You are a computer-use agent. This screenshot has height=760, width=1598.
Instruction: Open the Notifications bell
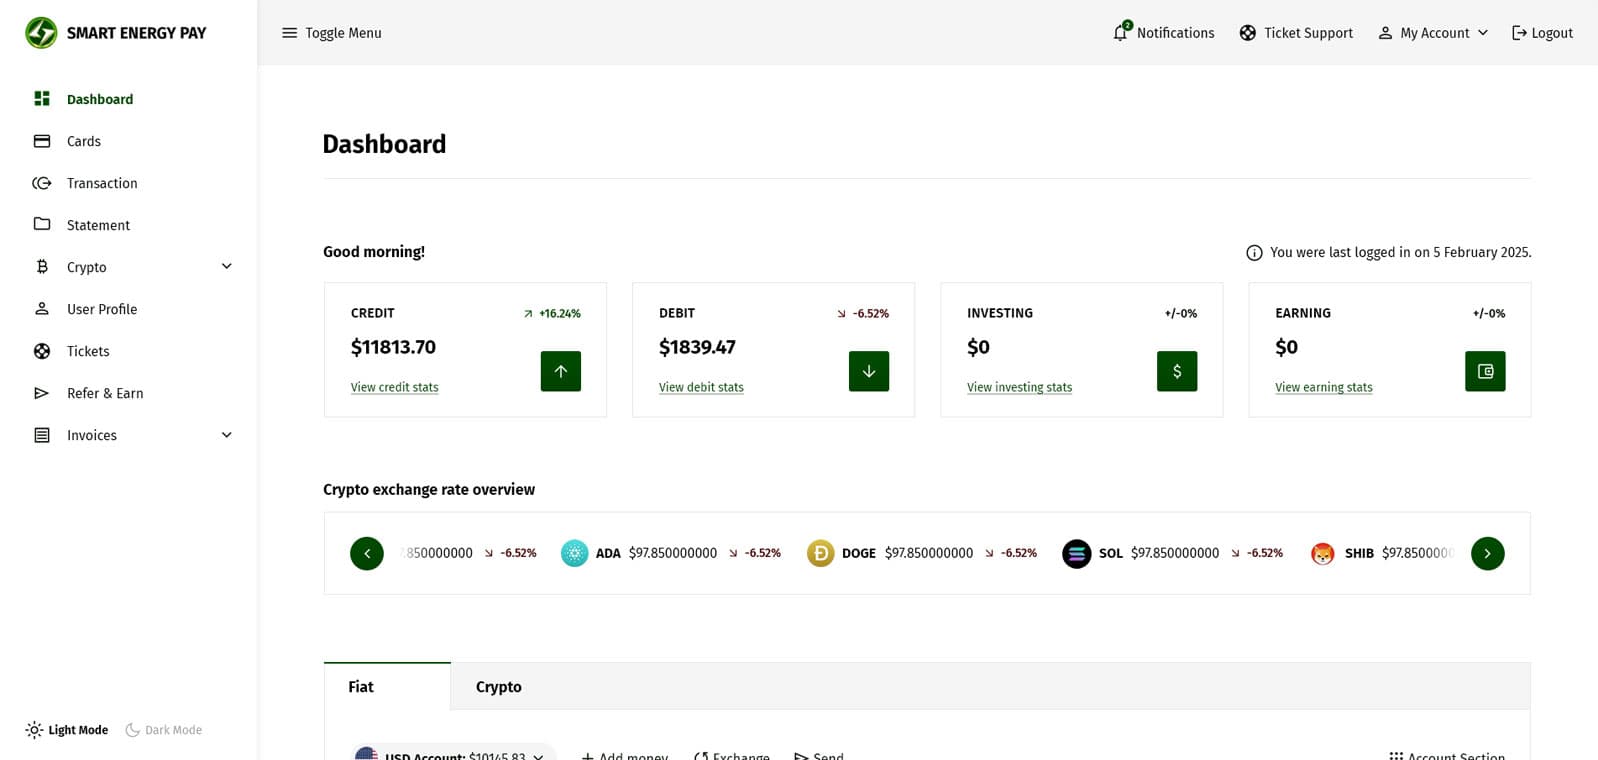(1121, 32)
